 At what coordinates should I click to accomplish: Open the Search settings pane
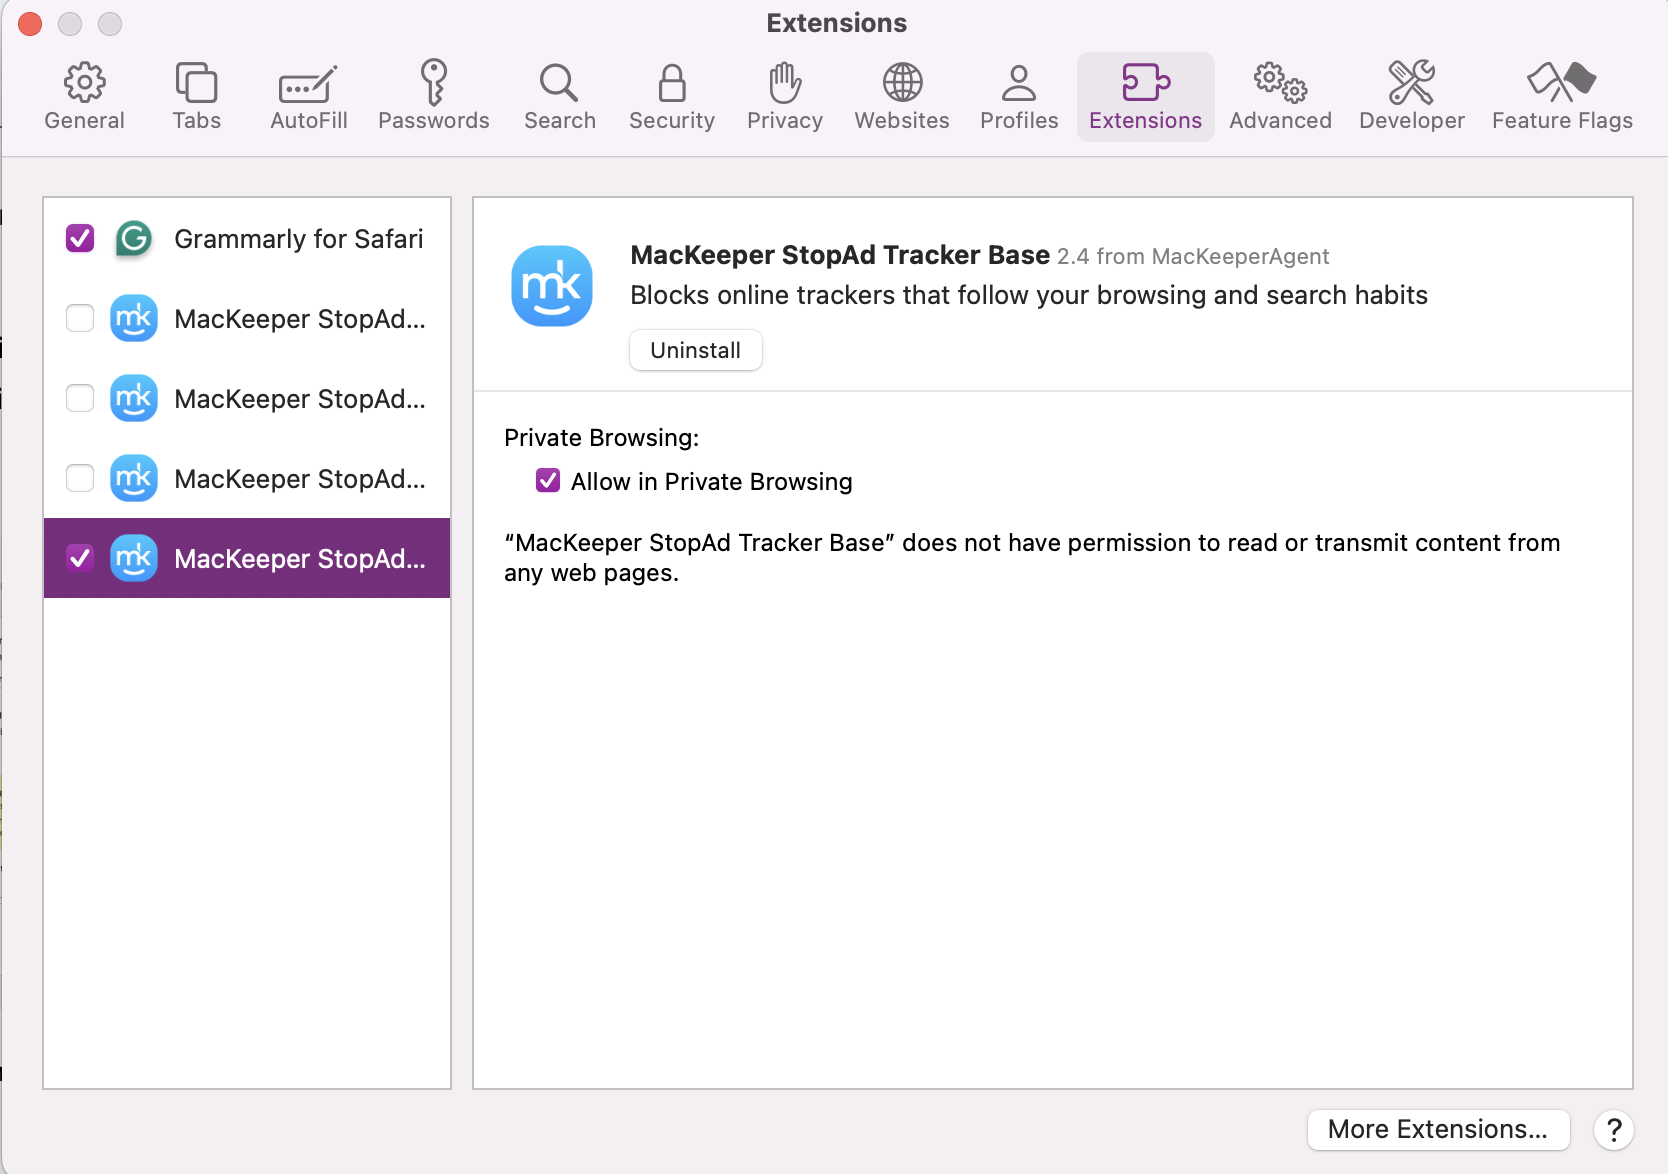pyautogui.click(x=559, y=95)
